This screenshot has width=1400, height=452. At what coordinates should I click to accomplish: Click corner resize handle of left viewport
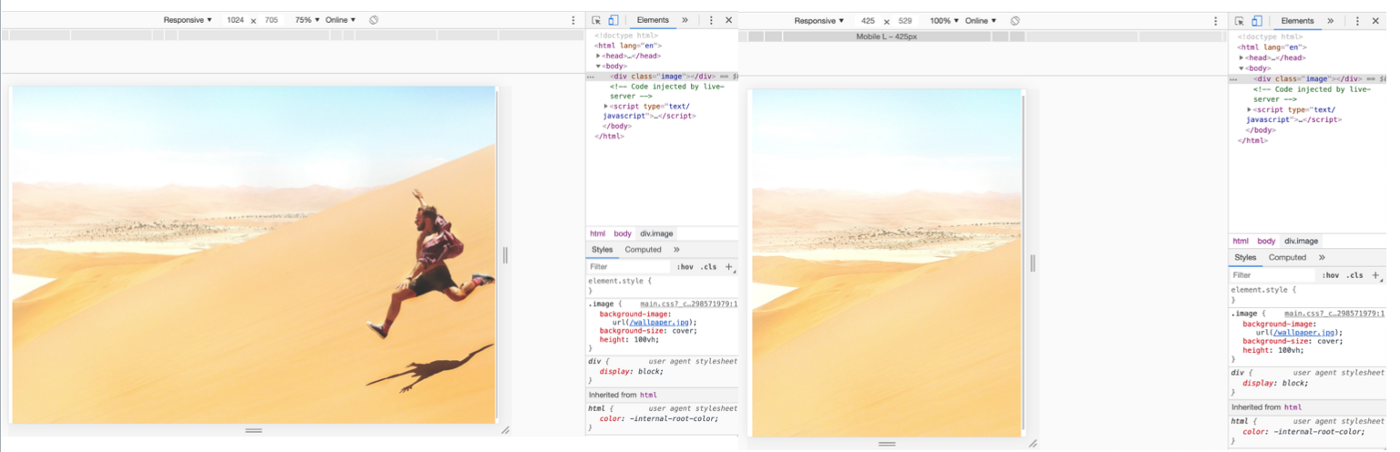[505, 430]
